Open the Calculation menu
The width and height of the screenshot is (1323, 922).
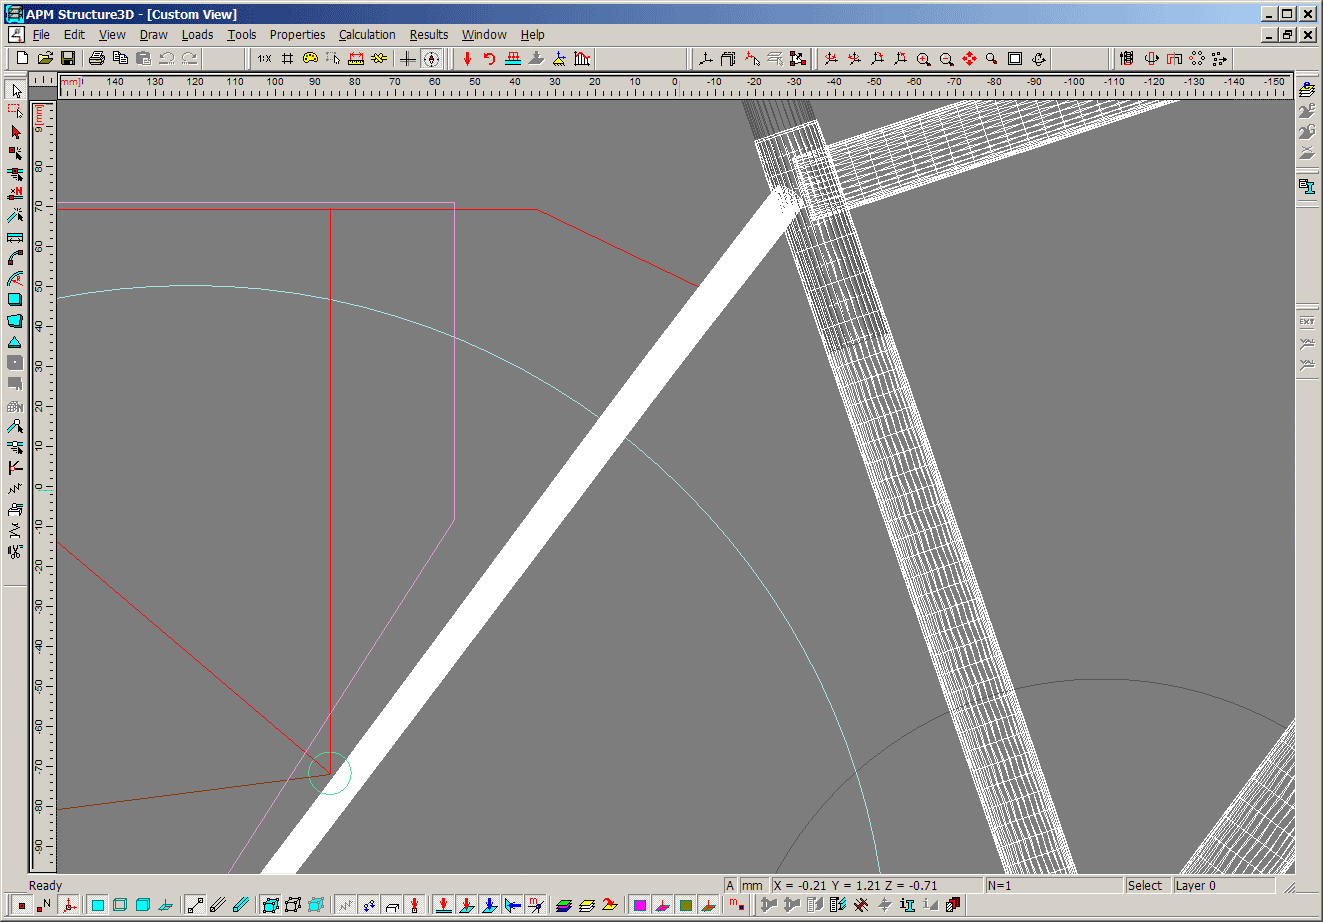367,34
